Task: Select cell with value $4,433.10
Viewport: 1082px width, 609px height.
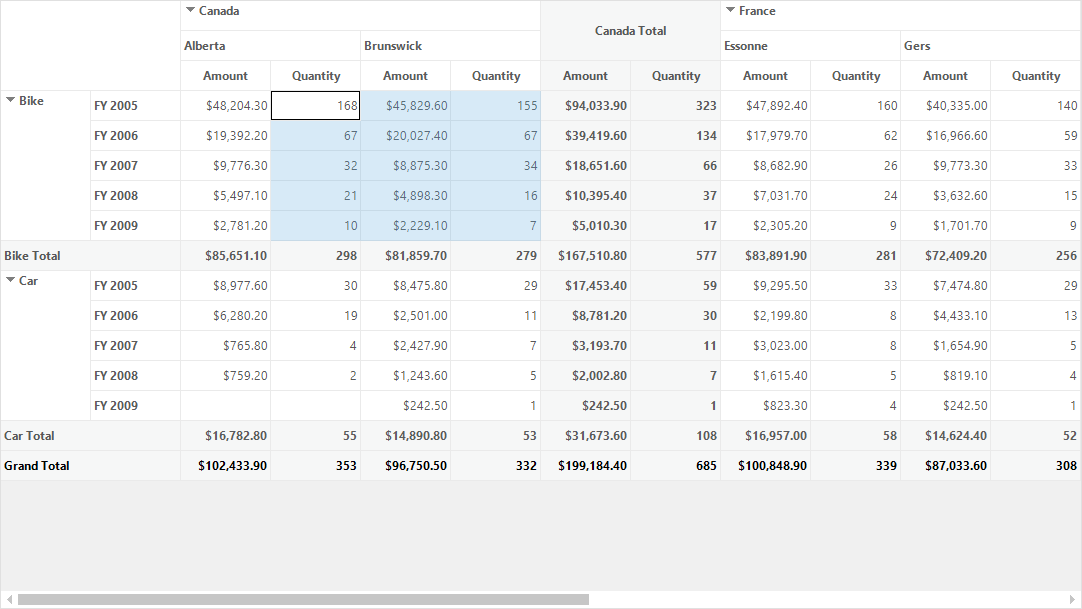Action: [946, 315]
